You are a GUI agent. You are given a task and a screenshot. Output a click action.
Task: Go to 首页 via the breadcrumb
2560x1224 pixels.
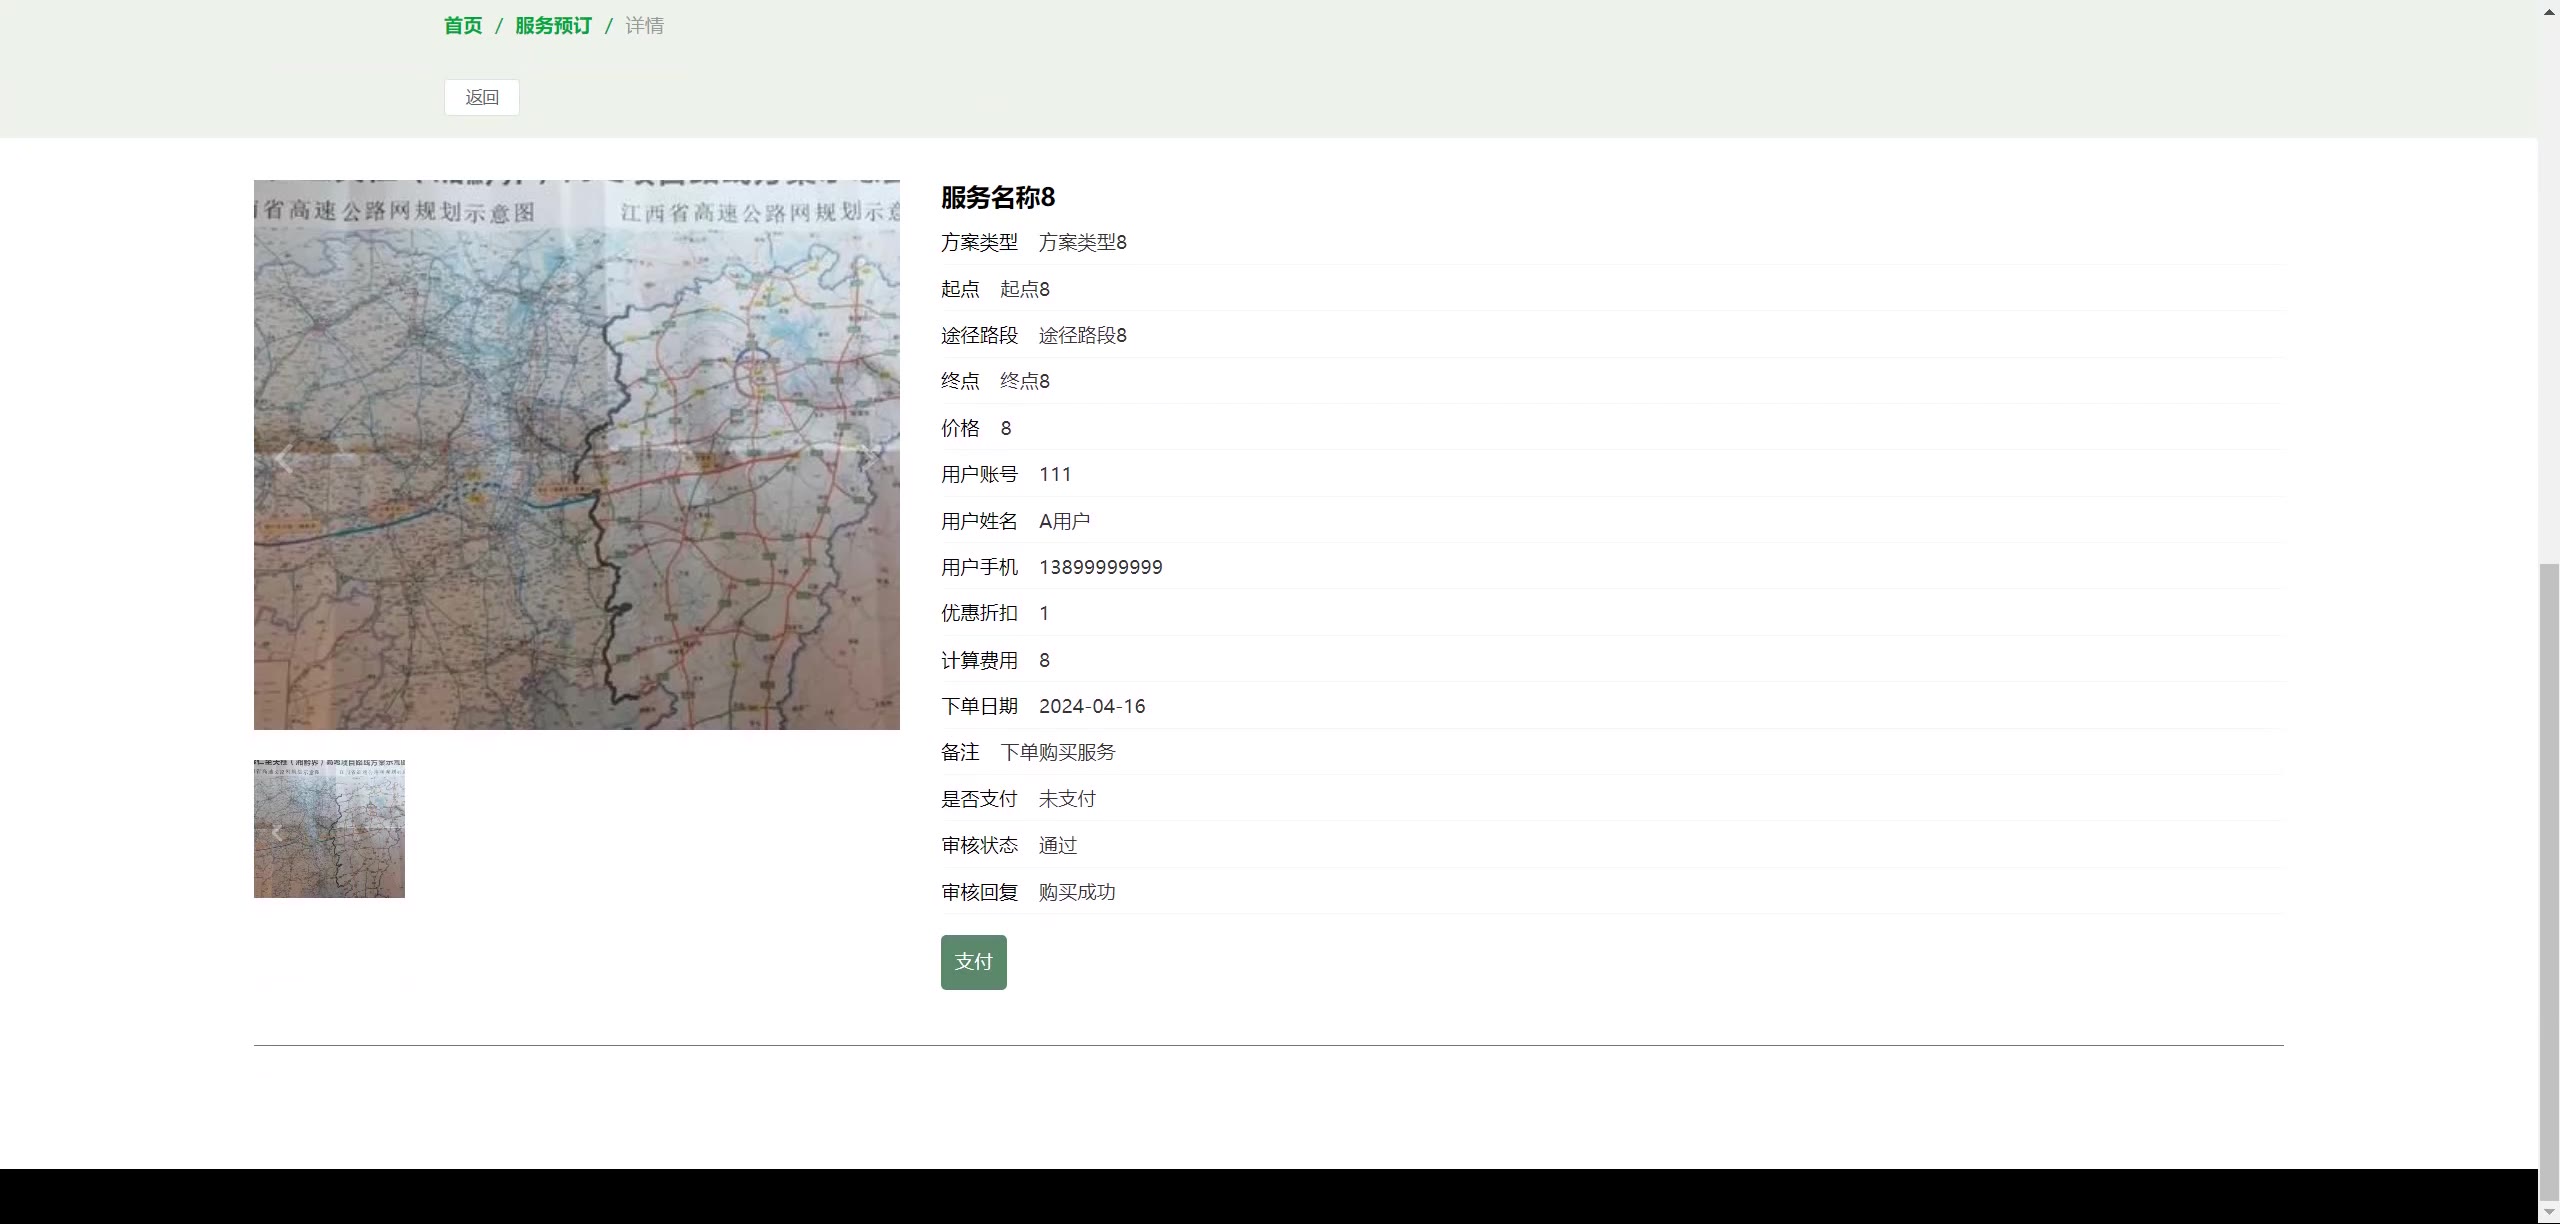tap(463, 26)
